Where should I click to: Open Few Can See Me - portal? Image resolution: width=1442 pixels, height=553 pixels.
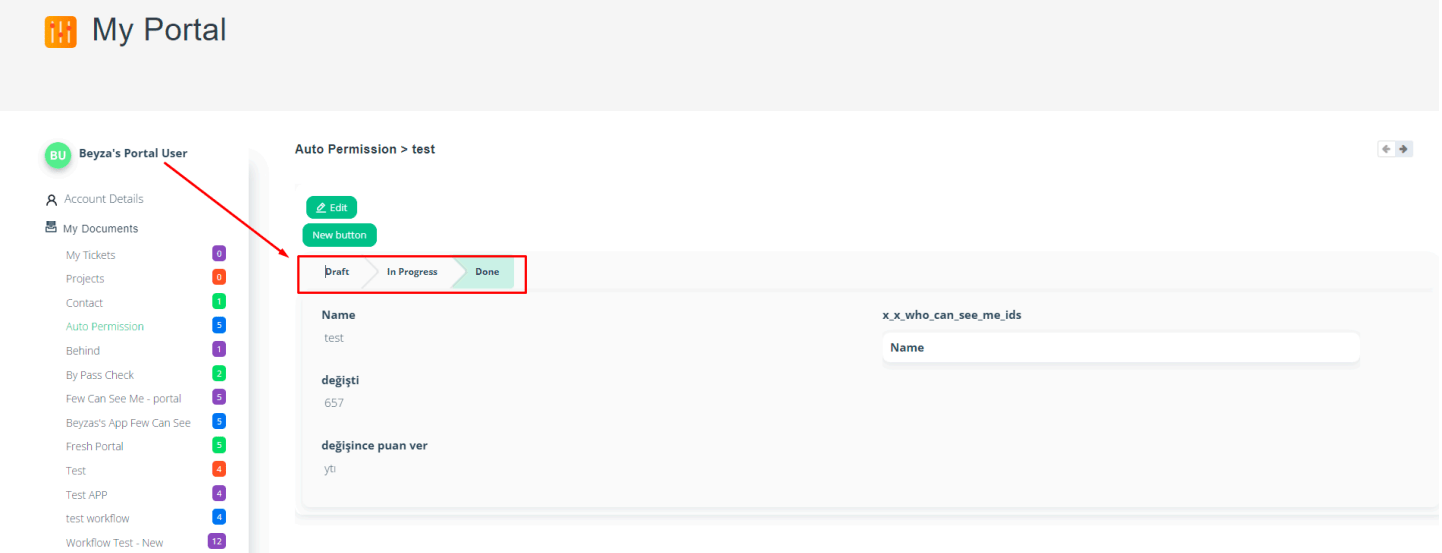click(124, 399)
